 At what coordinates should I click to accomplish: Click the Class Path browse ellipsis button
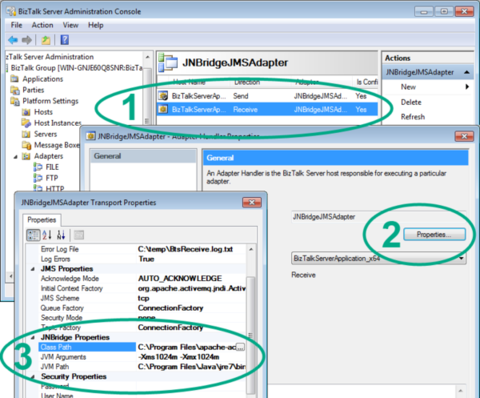pos(241,347)
